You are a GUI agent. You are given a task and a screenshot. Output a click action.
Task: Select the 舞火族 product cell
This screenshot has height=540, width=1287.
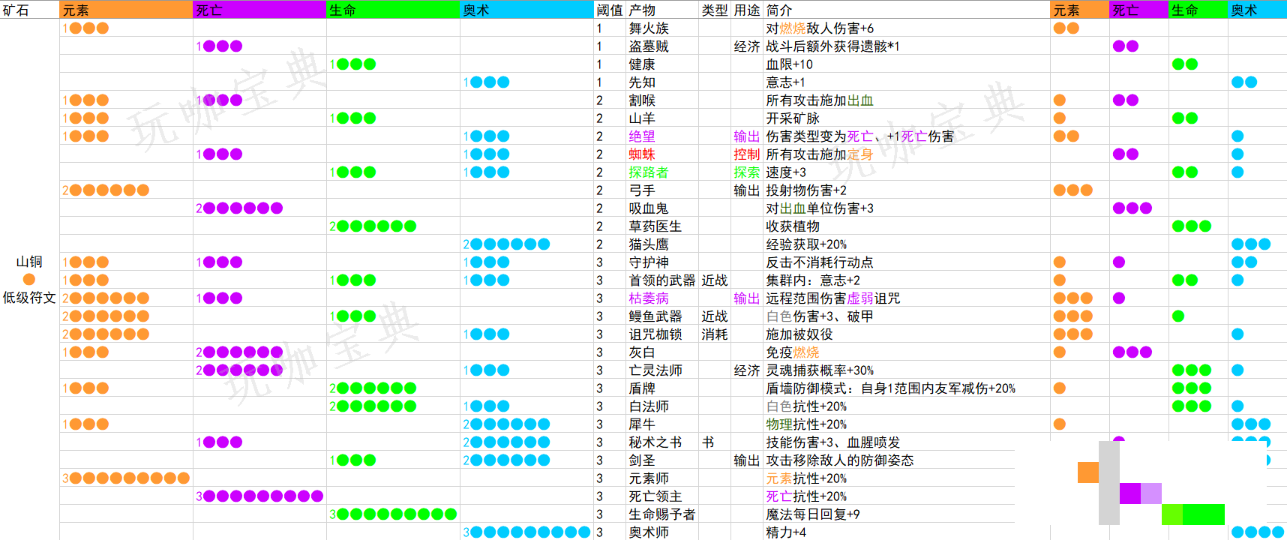point(649,28)
